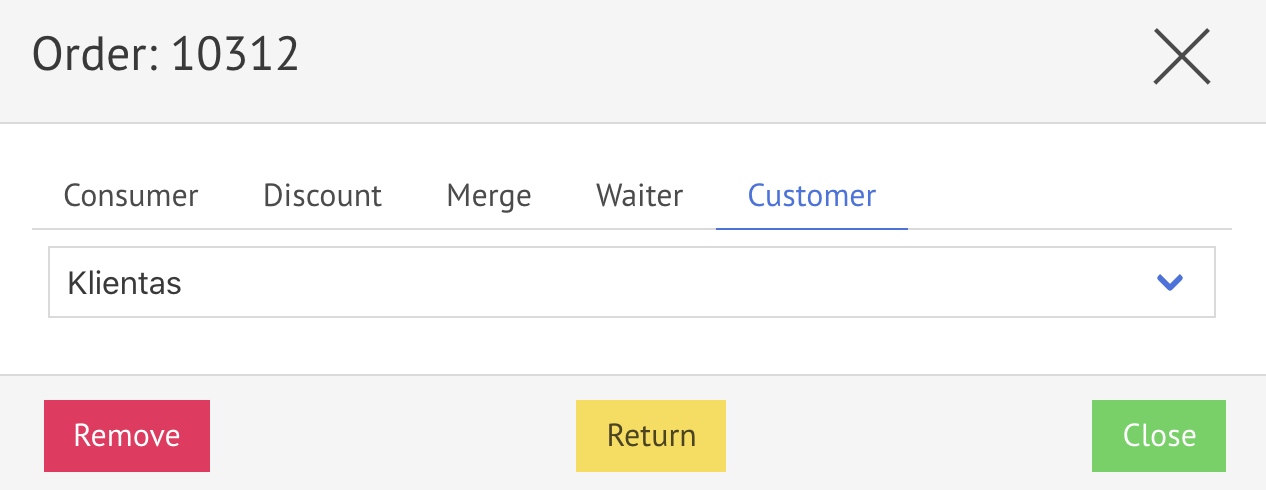This screenshot has height=490, width=1266.
Task: Click the blue chevron arrow icon
Action: (x=1169, y=283)
